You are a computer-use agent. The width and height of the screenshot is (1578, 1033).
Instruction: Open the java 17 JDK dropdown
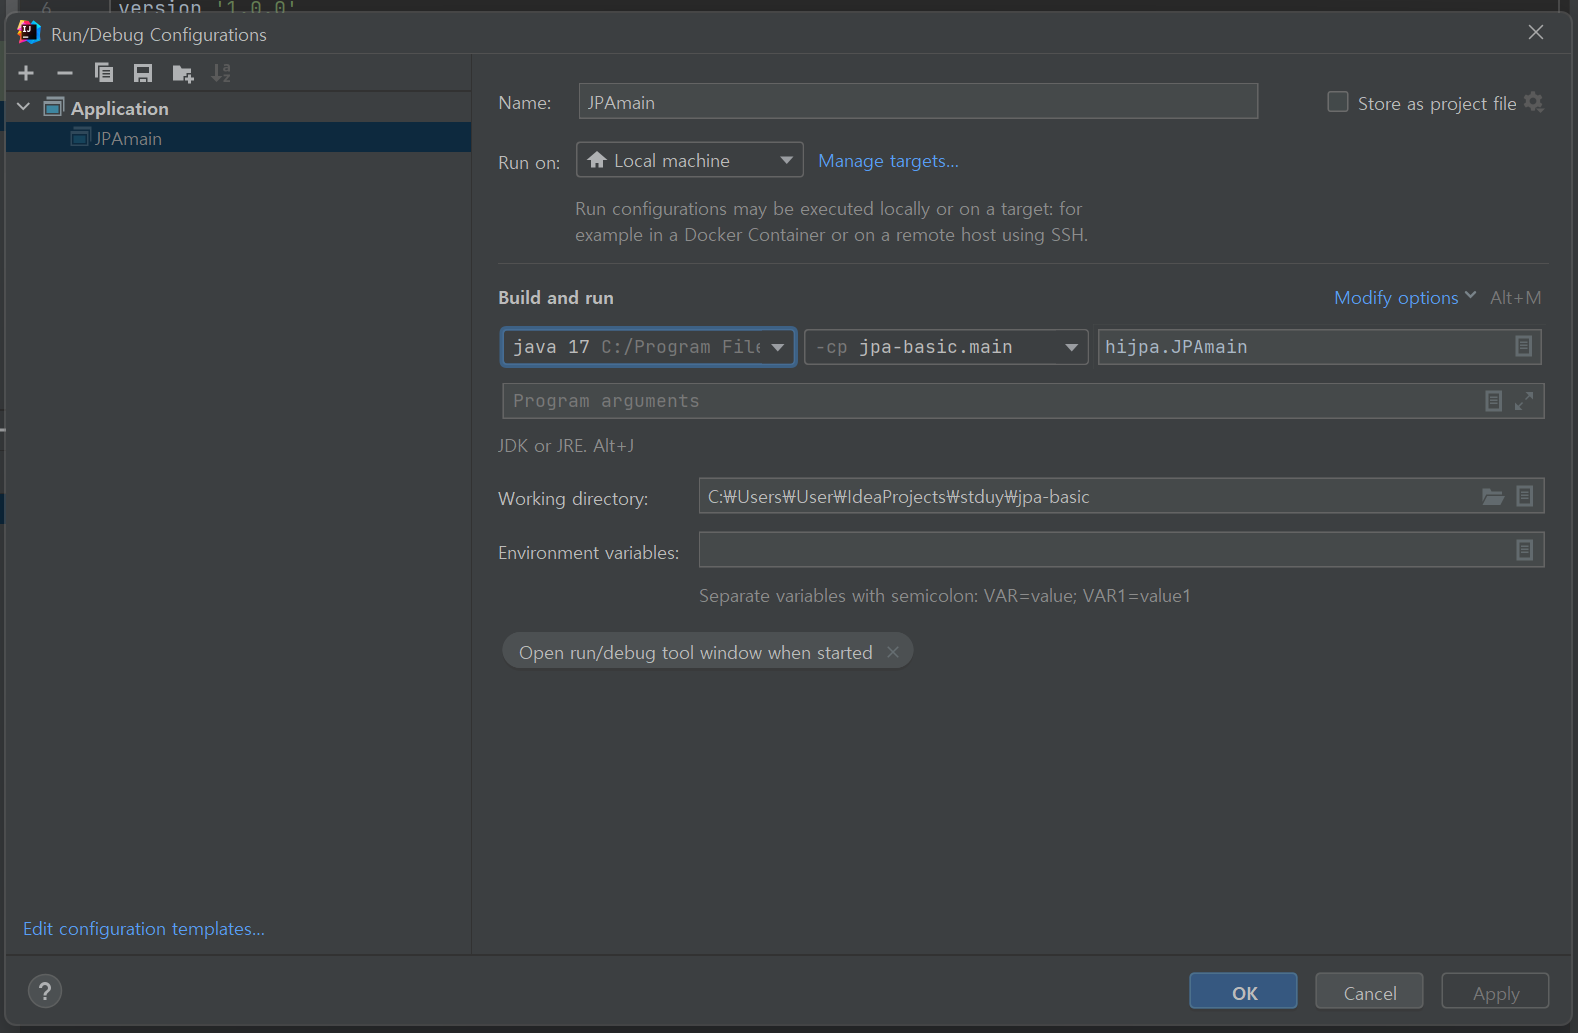pyautogui.click(x=649, y=347)
